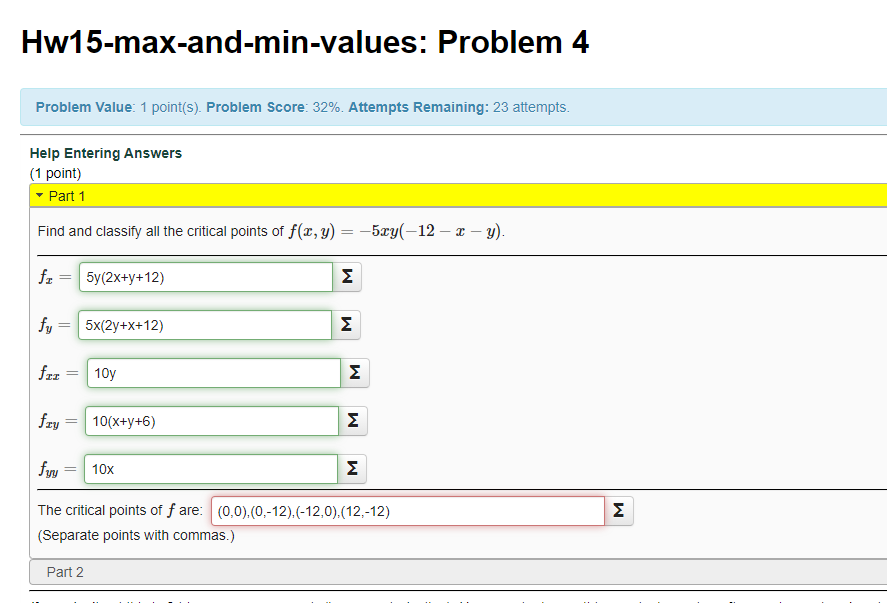
Task: Click the fxy field showing 10(x+y+6)
Action: coord(211,420)
